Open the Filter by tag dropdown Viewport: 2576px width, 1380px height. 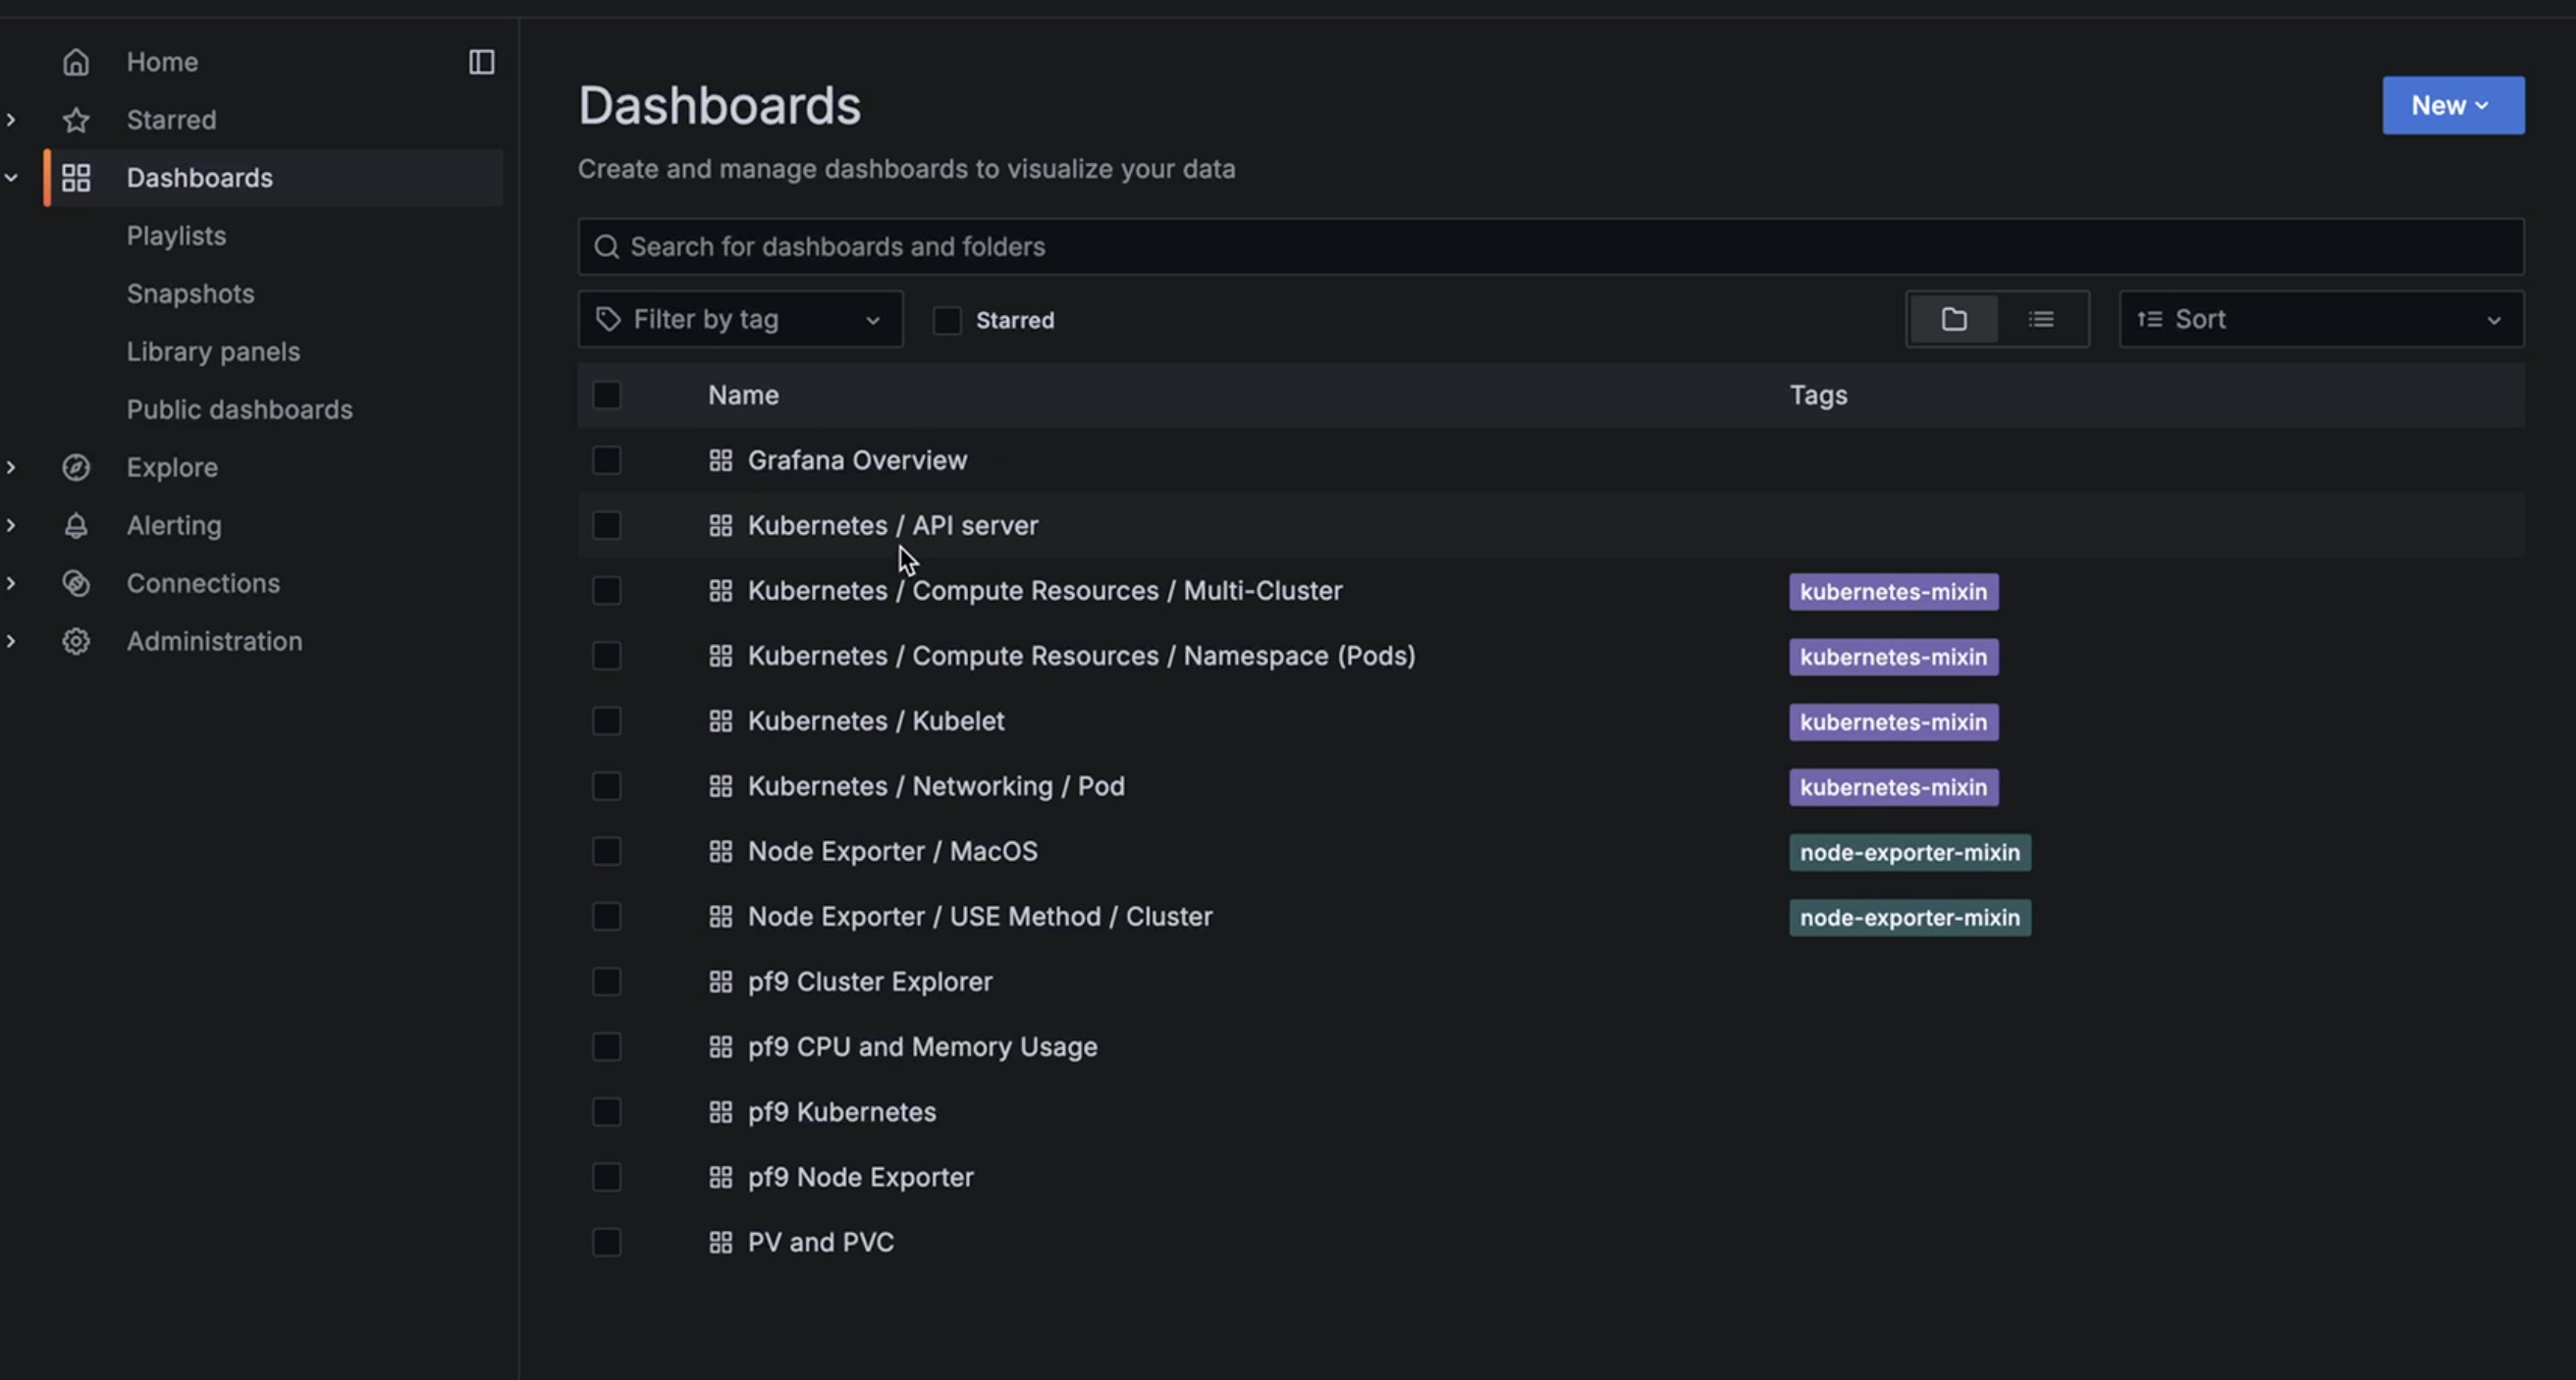coord(740,320)
